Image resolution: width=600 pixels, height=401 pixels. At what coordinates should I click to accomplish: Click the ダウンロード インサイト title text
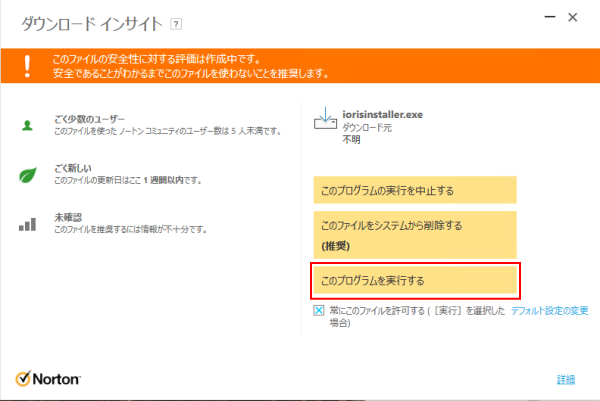[92, 24]
